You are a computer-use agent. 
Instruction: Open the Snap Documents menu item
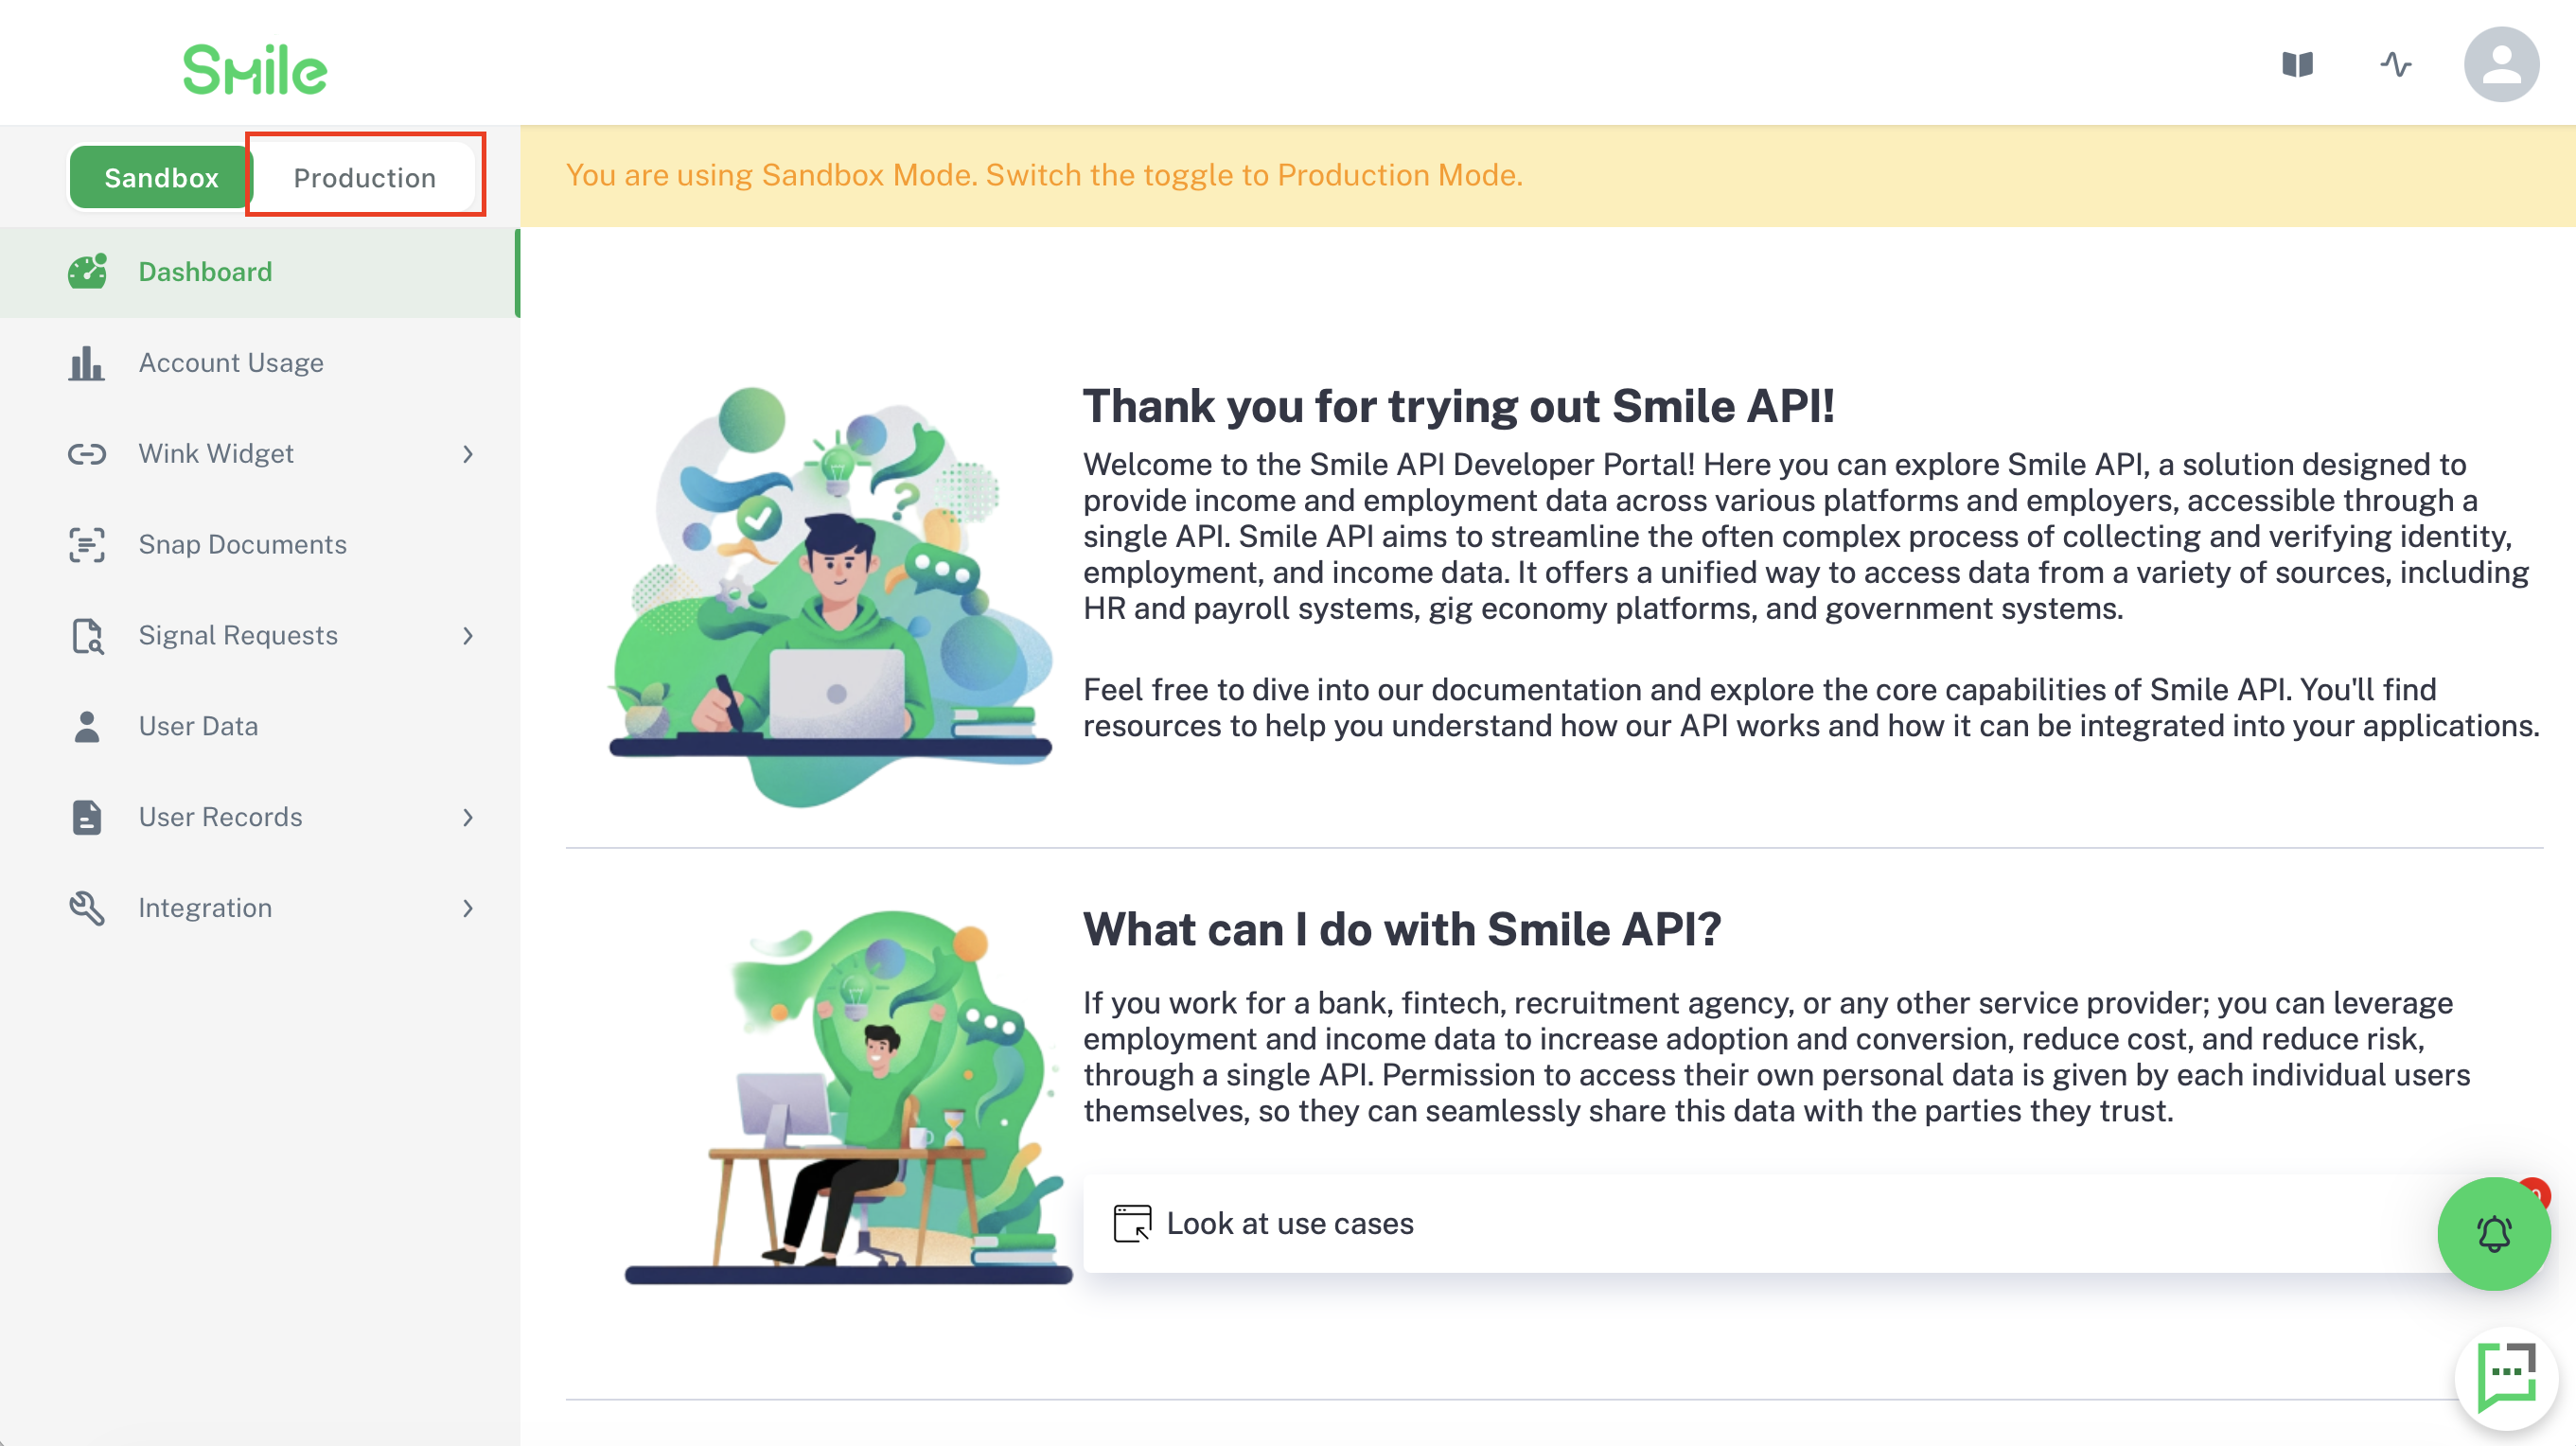[258, 545]
